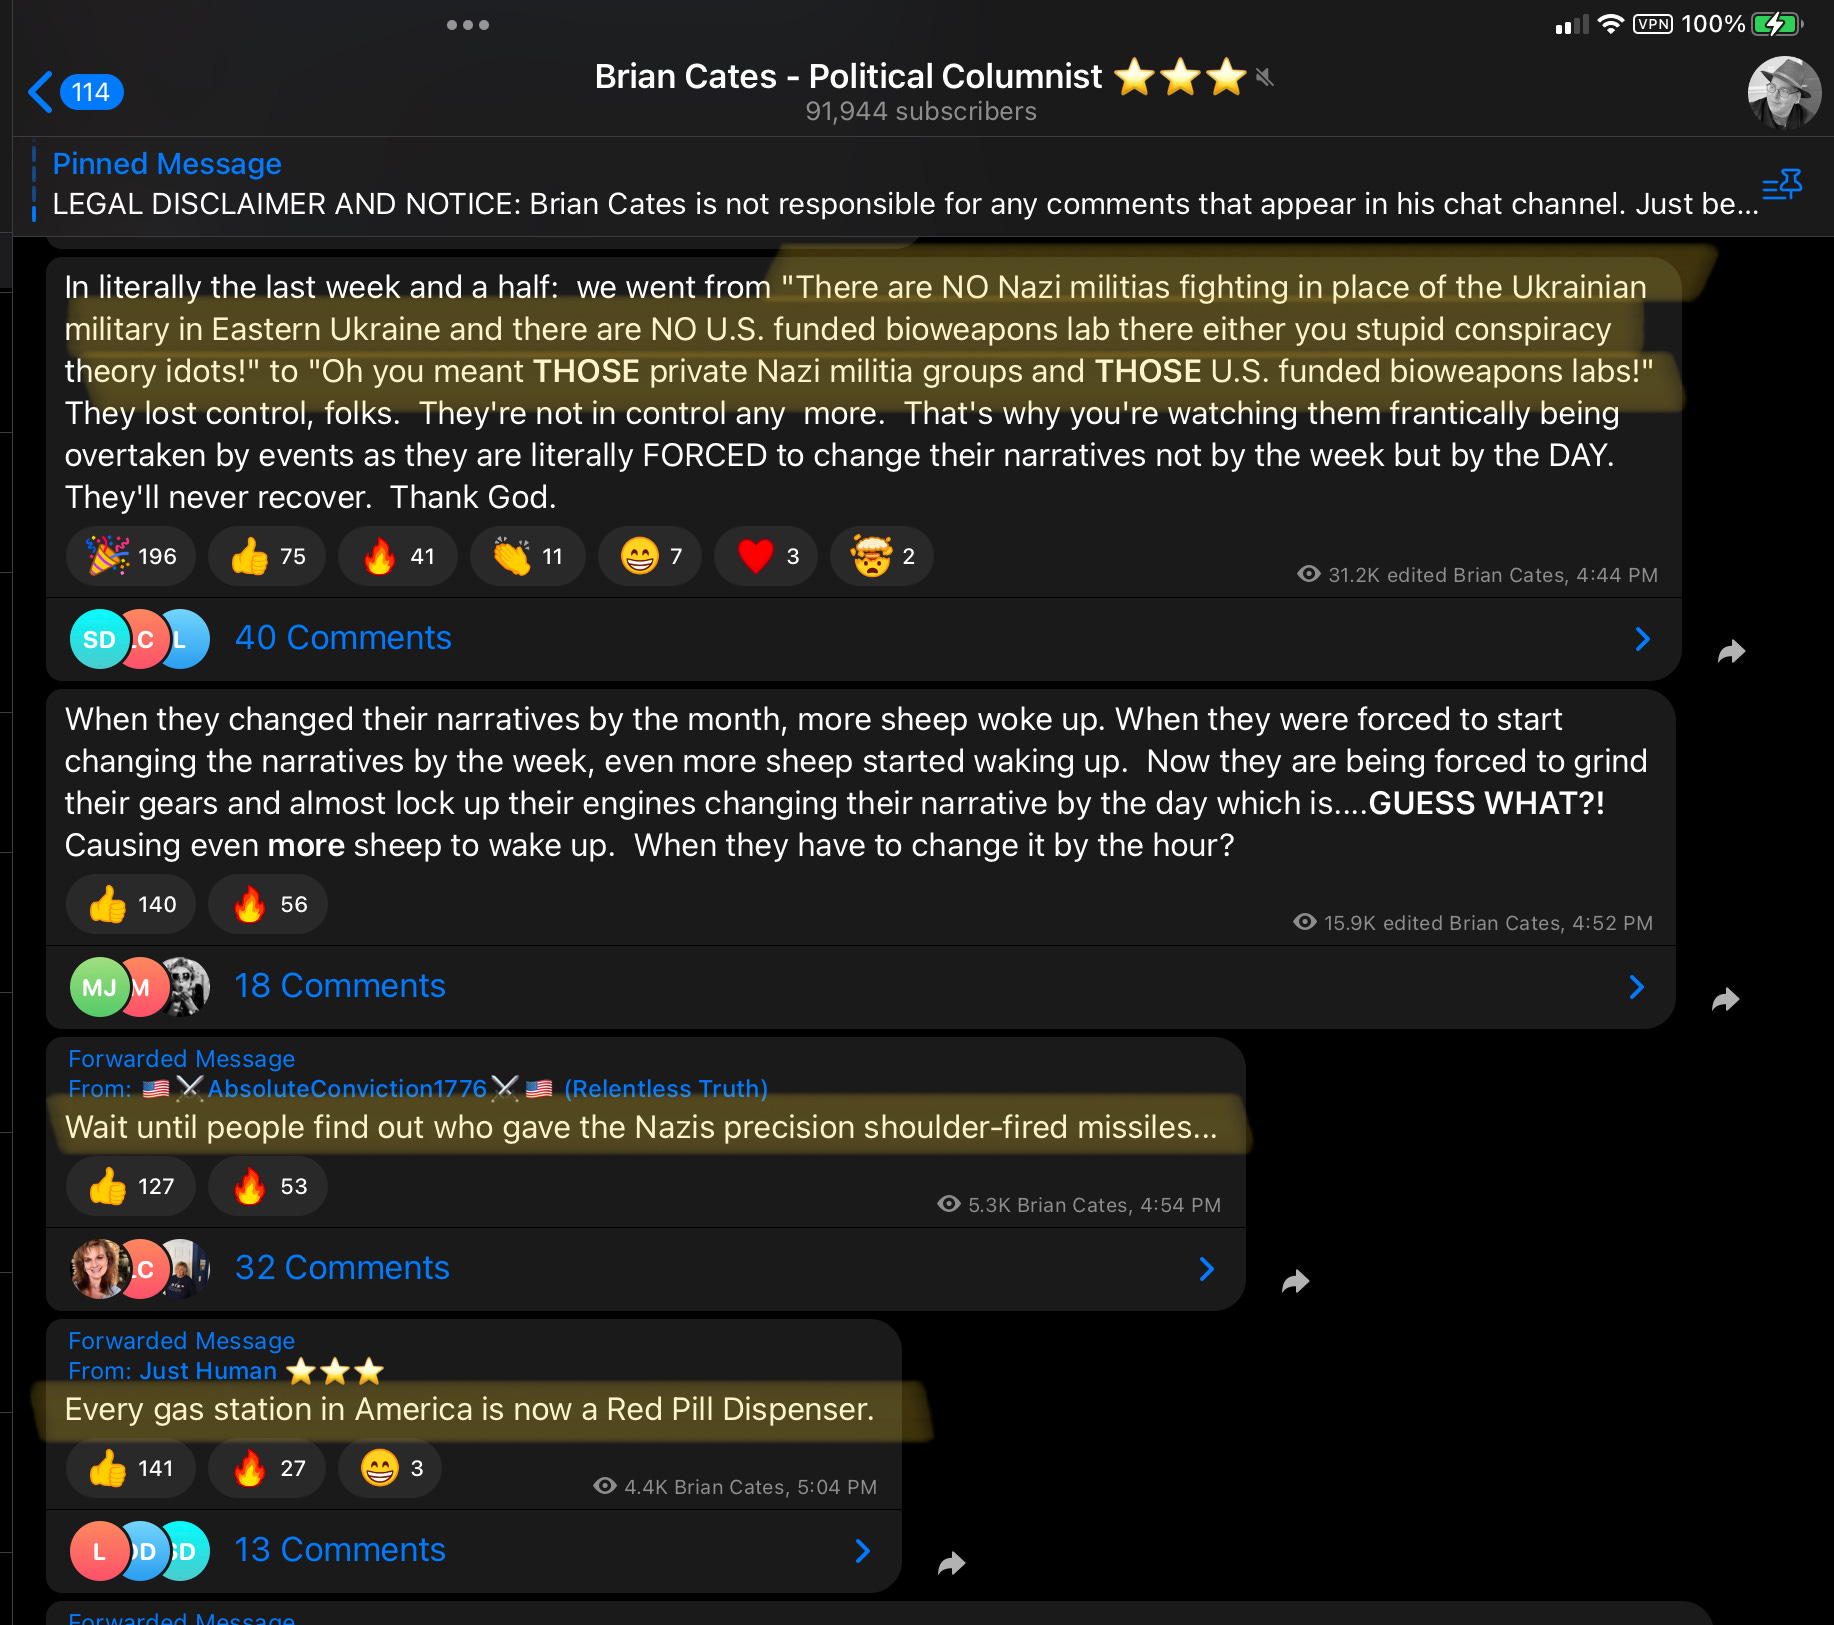Viewport: 1834px width, 1625px height.
Task: Expand the 18 Comments thread chevron
Action: 1636,987
